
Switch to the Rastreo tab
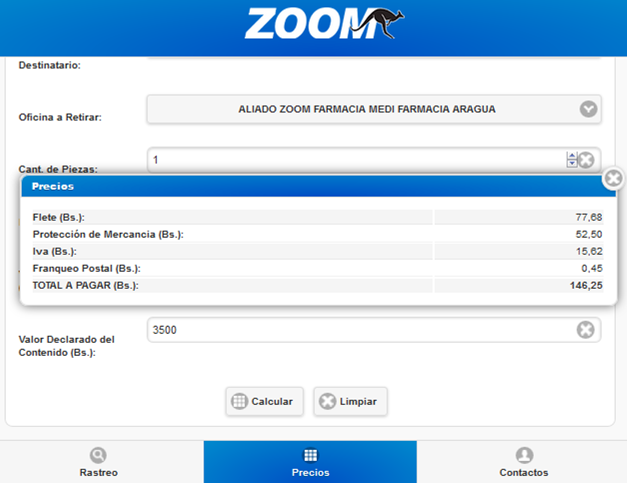click(x=102, y=462)
